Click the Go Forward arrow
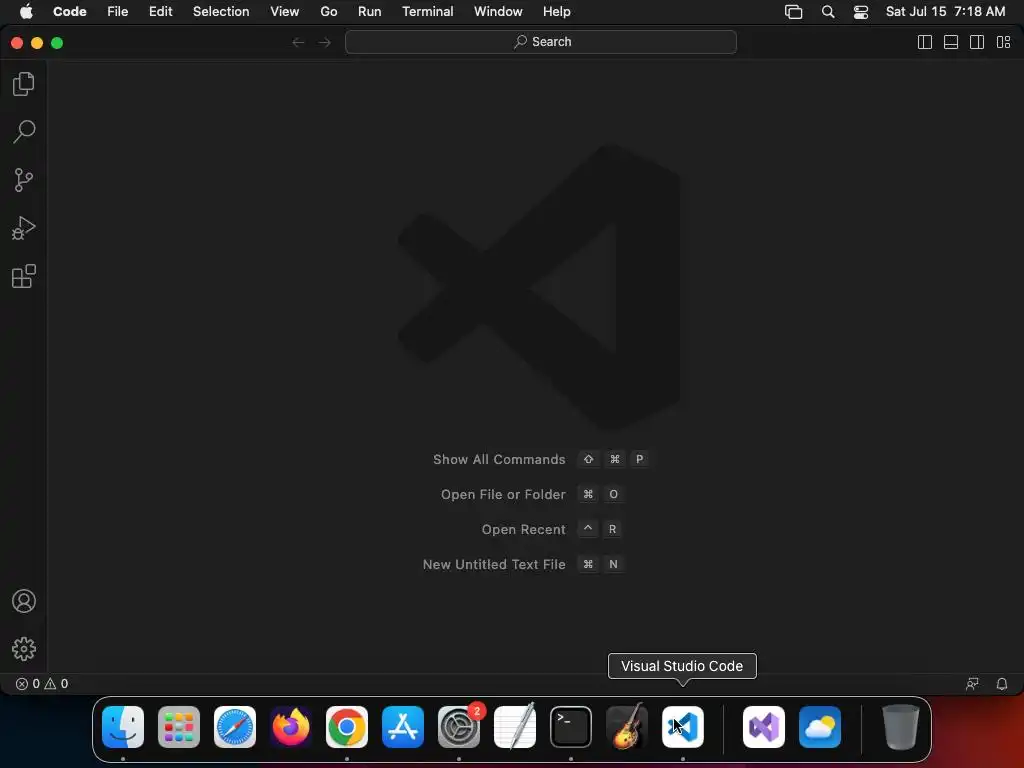1024x768 pixels. pyautogui.click(x=325, y=42)
